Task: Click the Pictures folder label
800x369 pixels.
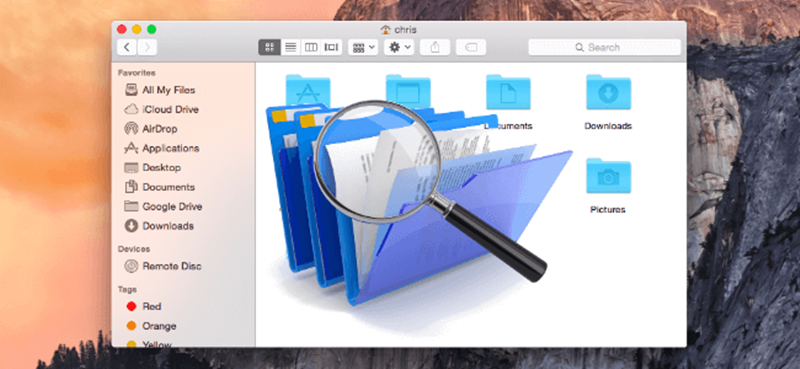Action: 608,210
